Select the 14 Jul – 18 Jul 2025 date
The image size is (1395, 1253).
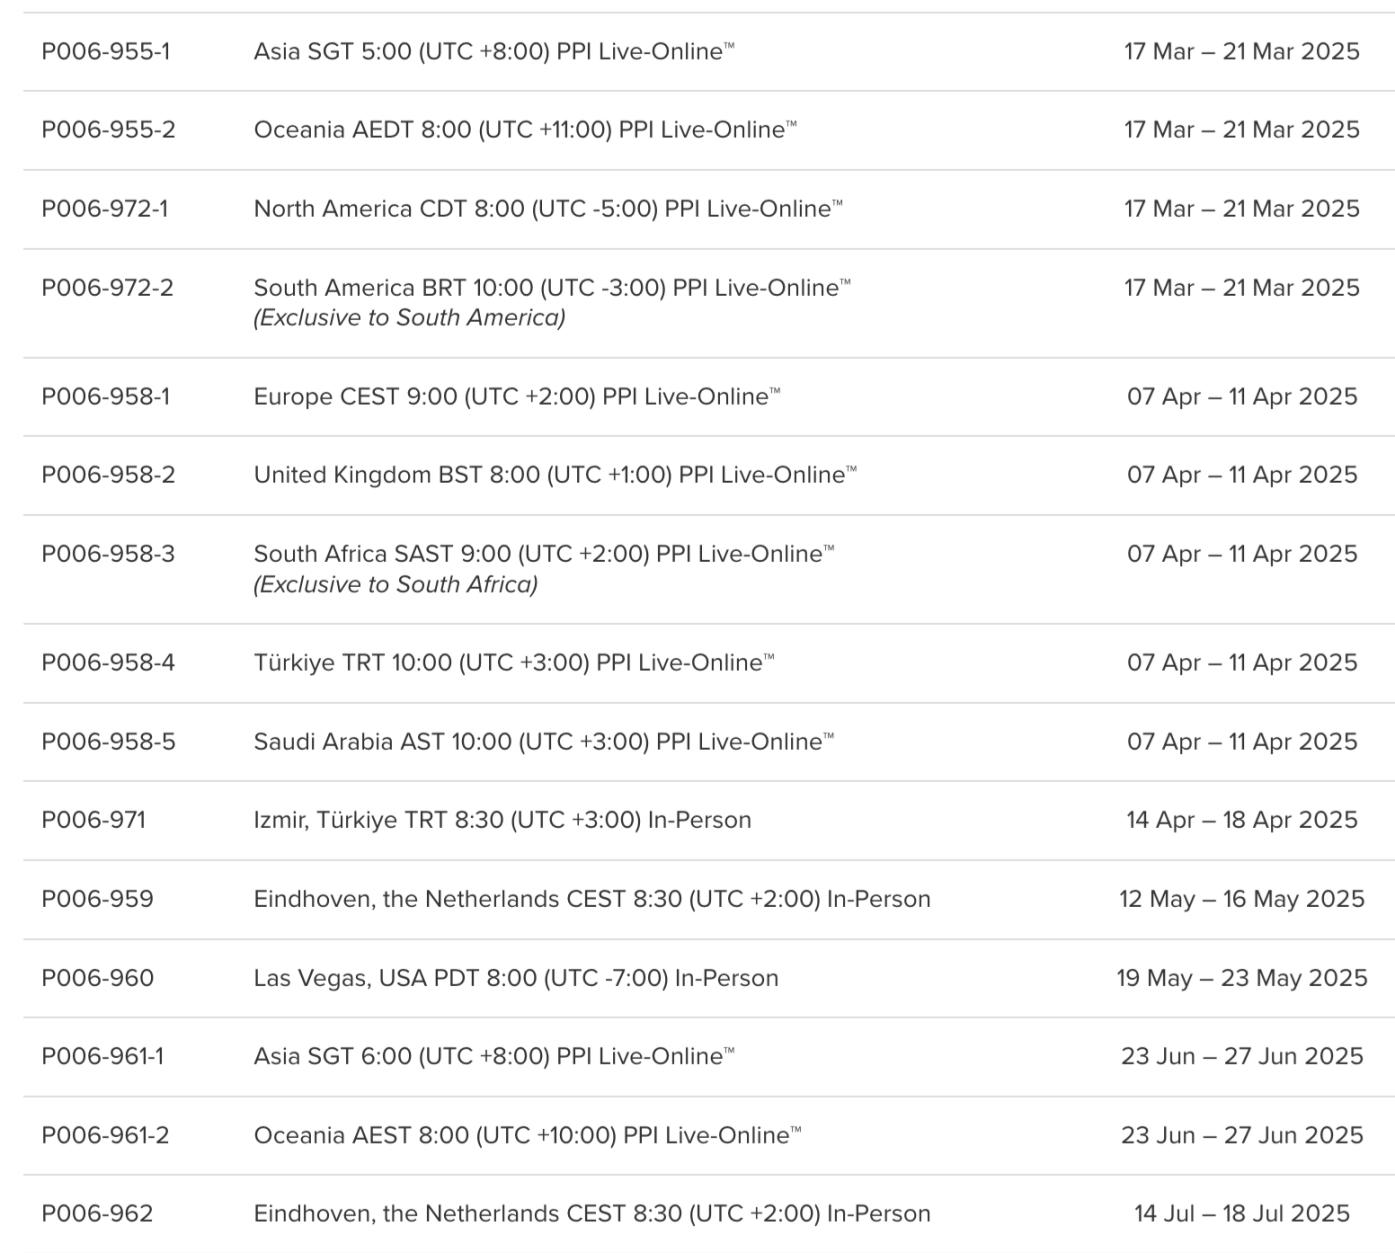click(1242, 1214)
